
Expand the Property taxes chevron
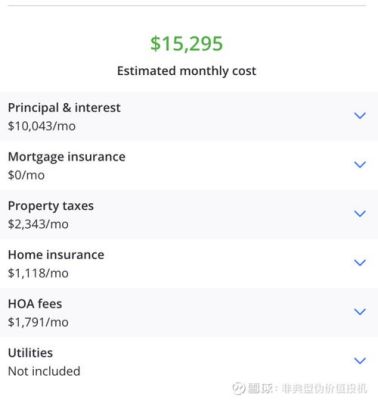[360, 213]
